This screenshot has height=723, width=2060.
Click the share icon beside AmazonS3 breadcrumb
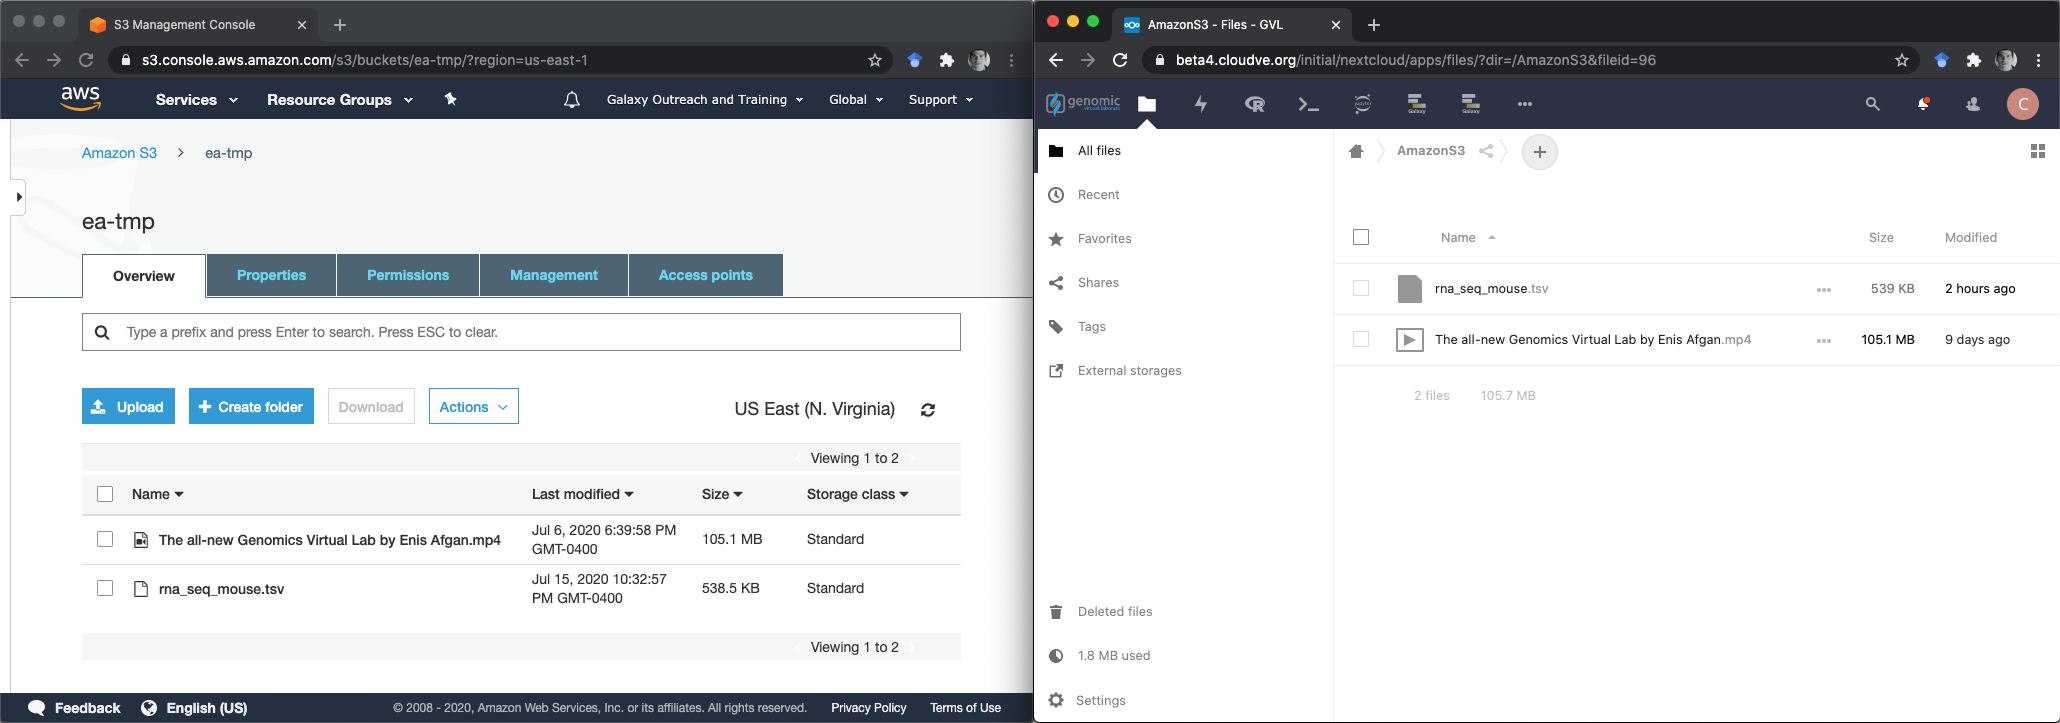tap(1486, 151)
